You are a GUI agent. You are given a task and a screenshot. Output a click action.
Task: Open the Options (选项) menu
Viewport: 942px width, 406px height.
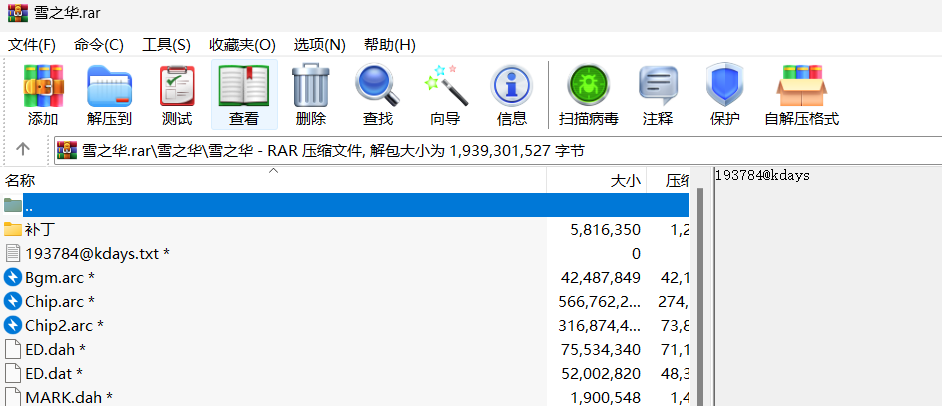tap(319, 45)
